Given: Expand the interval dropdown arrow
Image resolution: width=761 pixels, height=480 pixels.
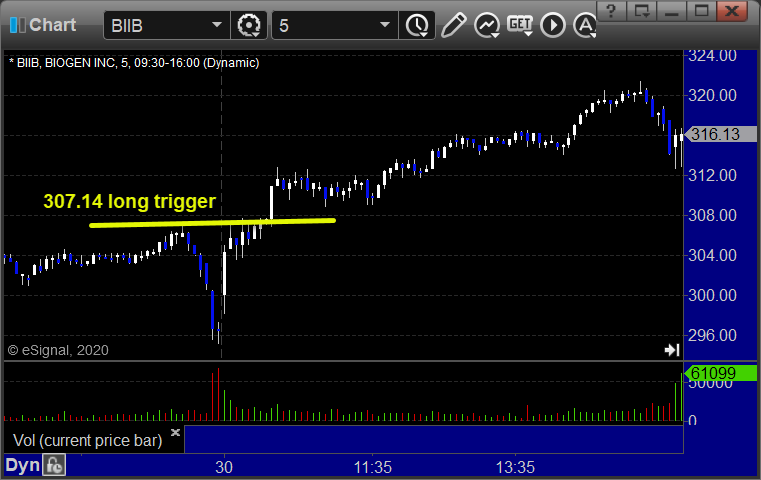Looking at the screenshot, I should tap(385, 25).
